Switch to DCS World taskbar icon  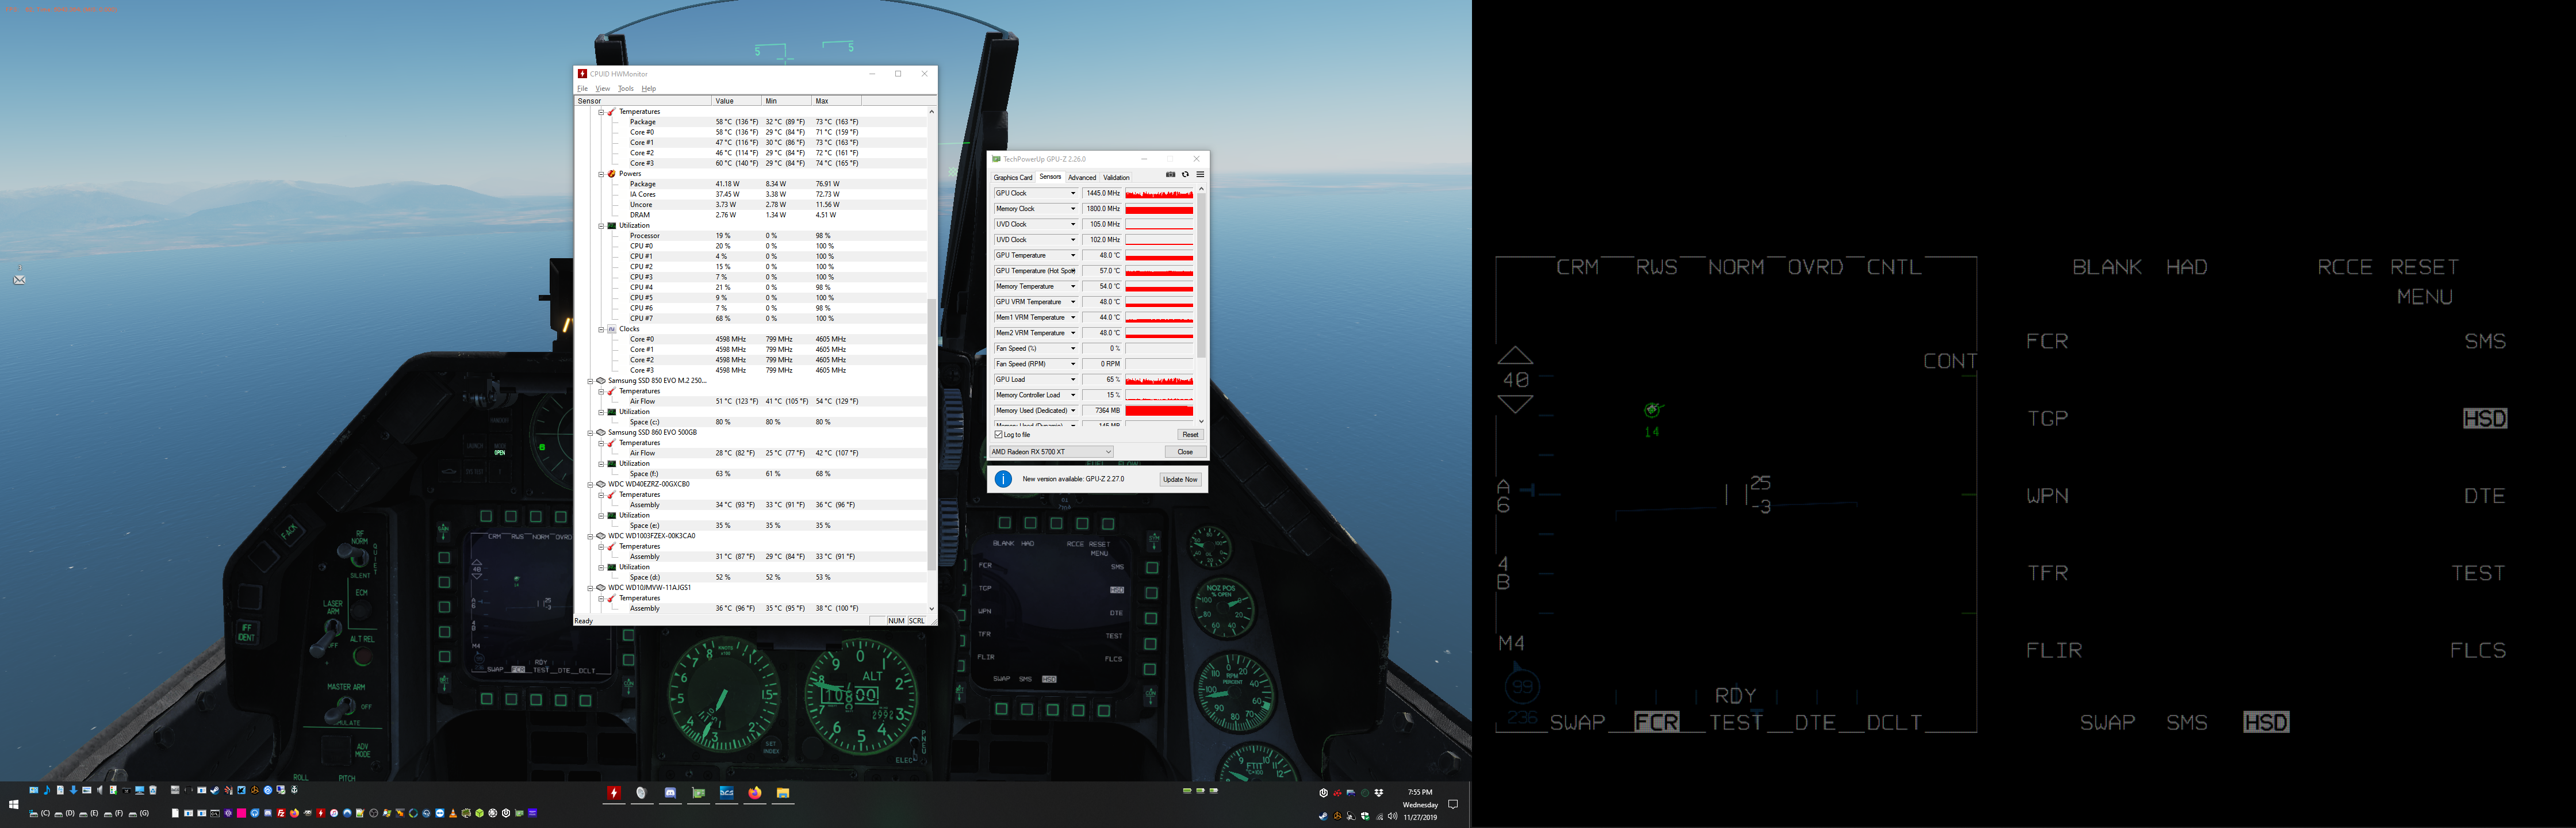[727, 793]
